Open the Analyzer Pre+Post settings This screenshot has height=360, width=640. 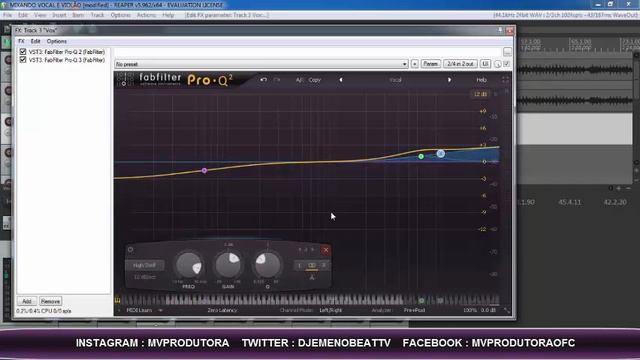414,310
